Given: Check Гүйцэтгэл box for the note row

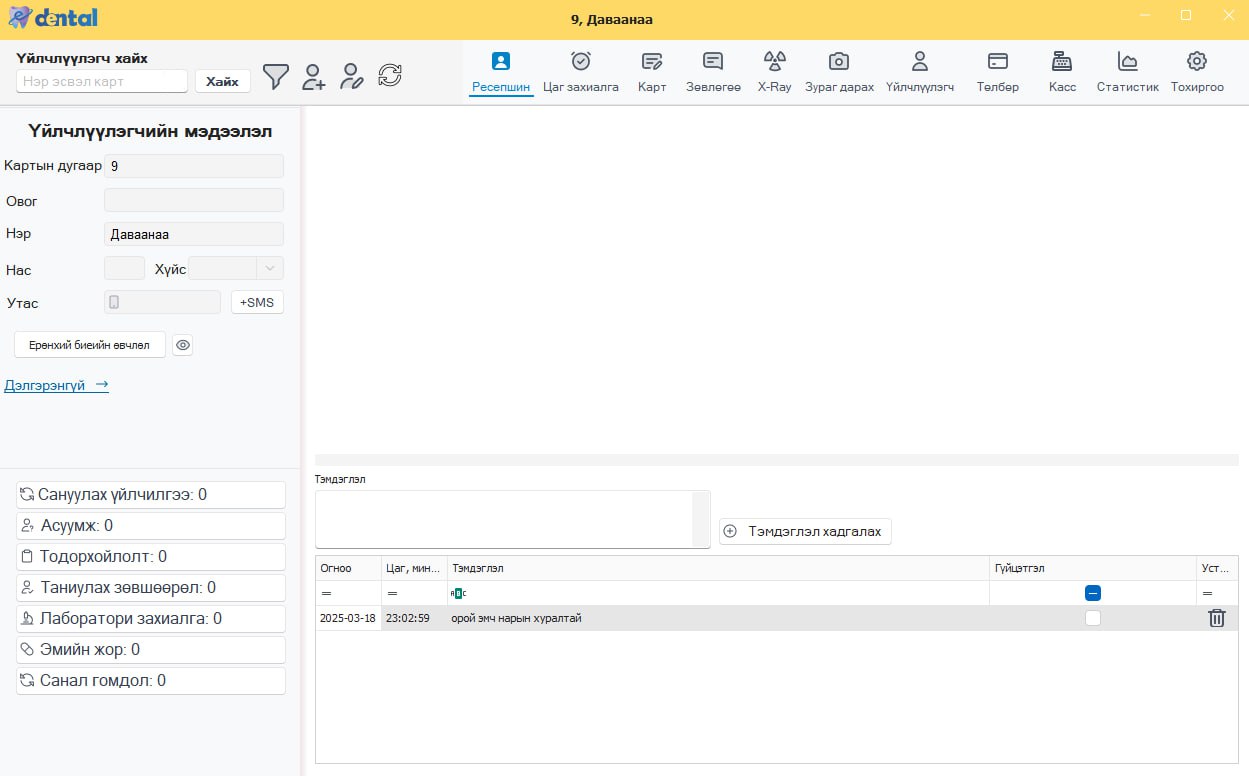Looking at the screenshot, I should [x=1093, y=618].
